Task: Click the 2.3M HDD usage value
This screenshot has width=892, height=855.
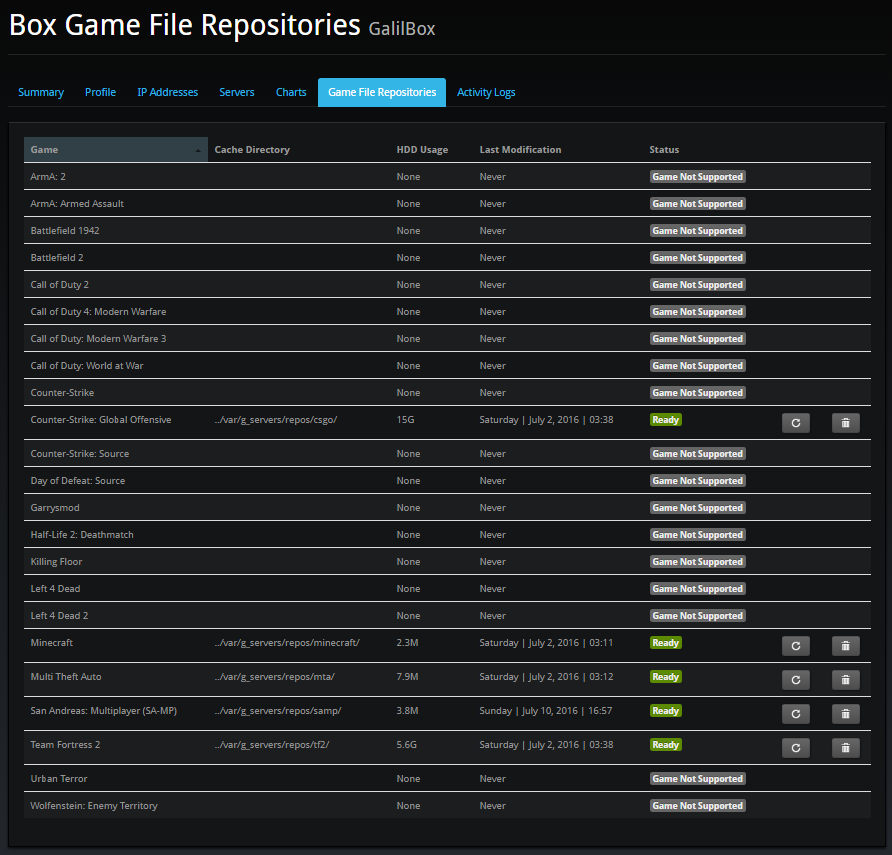Action: (407, 643)
